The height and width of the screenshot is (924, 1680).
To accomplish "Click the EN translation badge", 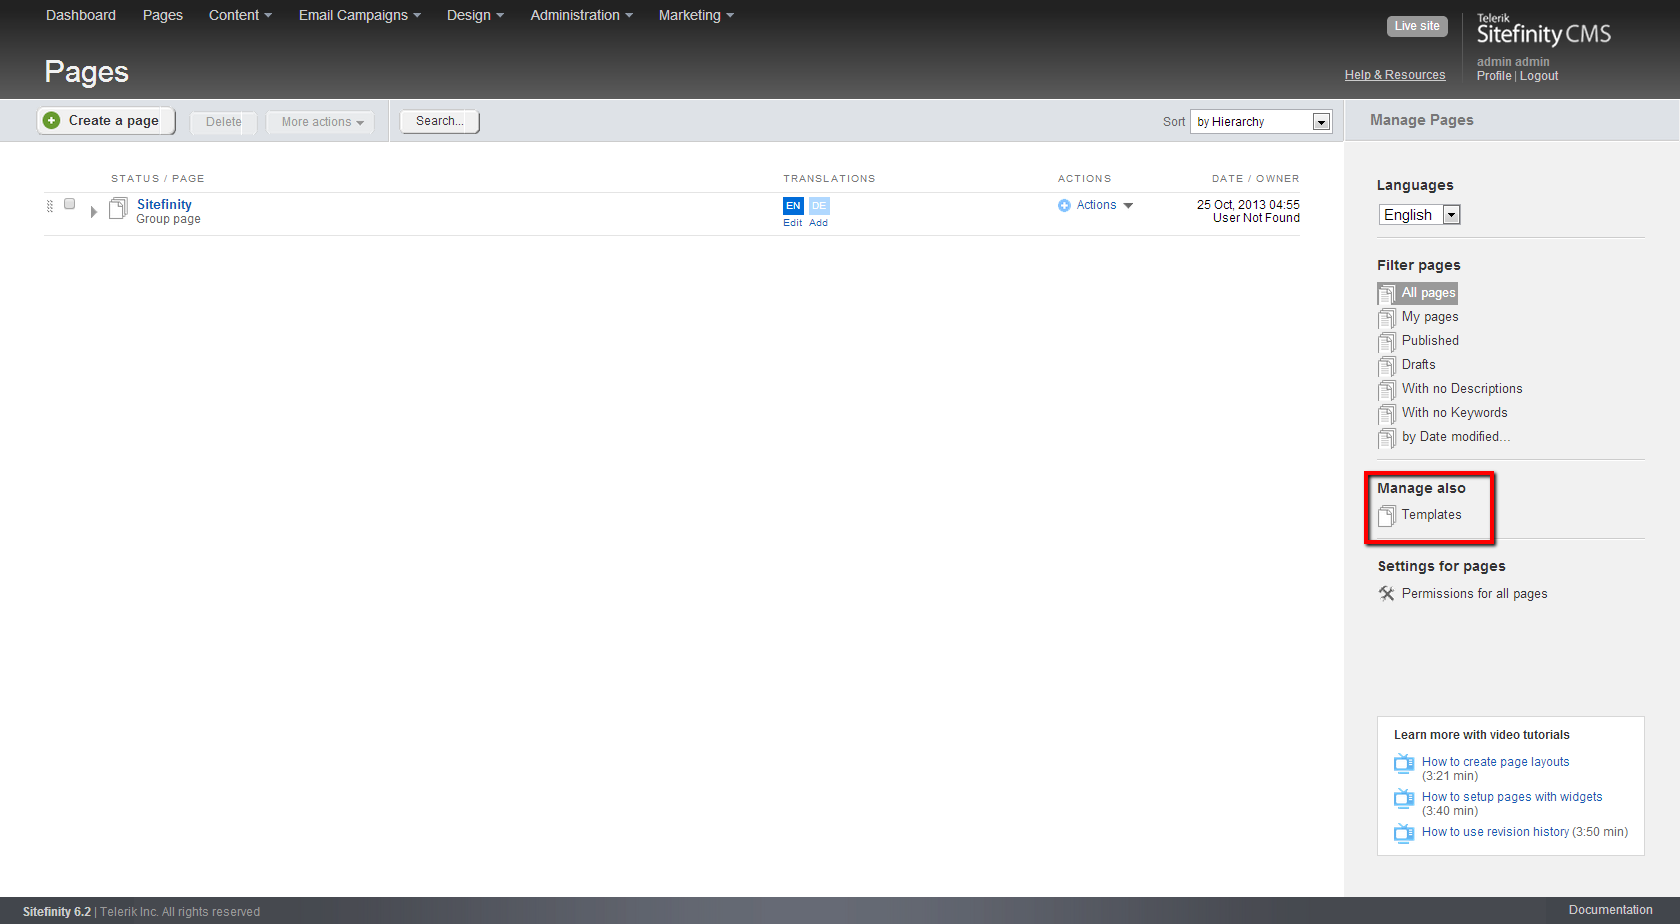I will (x=793, y=206).
